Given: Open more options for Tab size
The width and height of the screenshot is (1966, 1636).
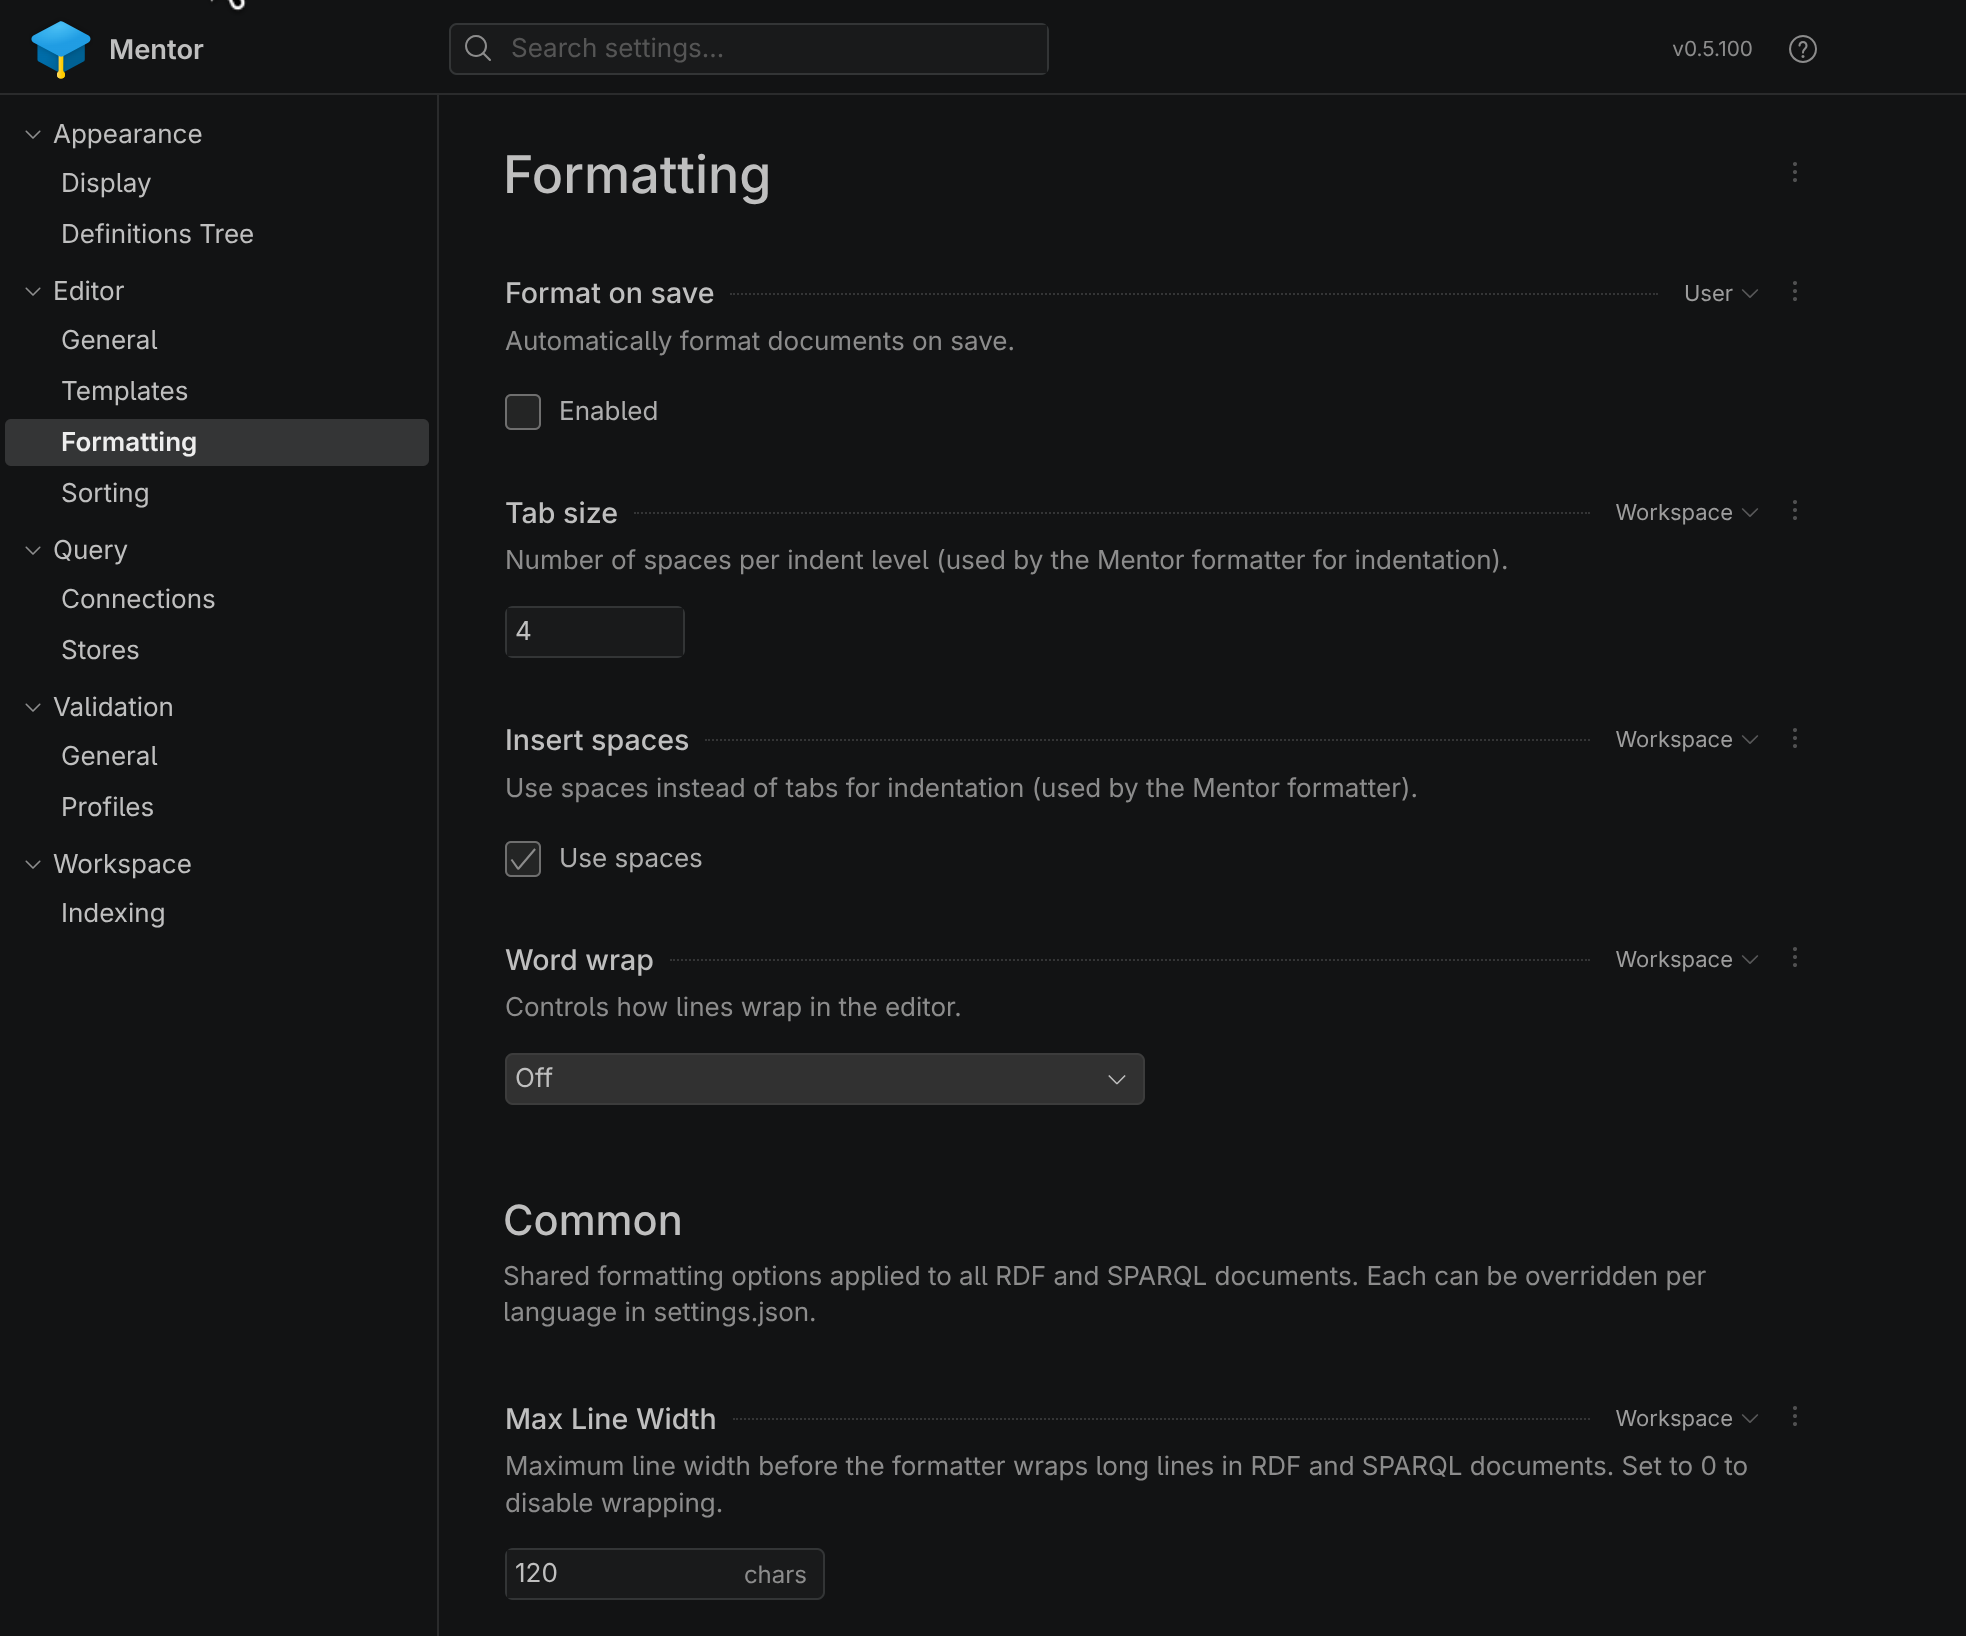Looking at the screenshot, I should point(1795,511).
